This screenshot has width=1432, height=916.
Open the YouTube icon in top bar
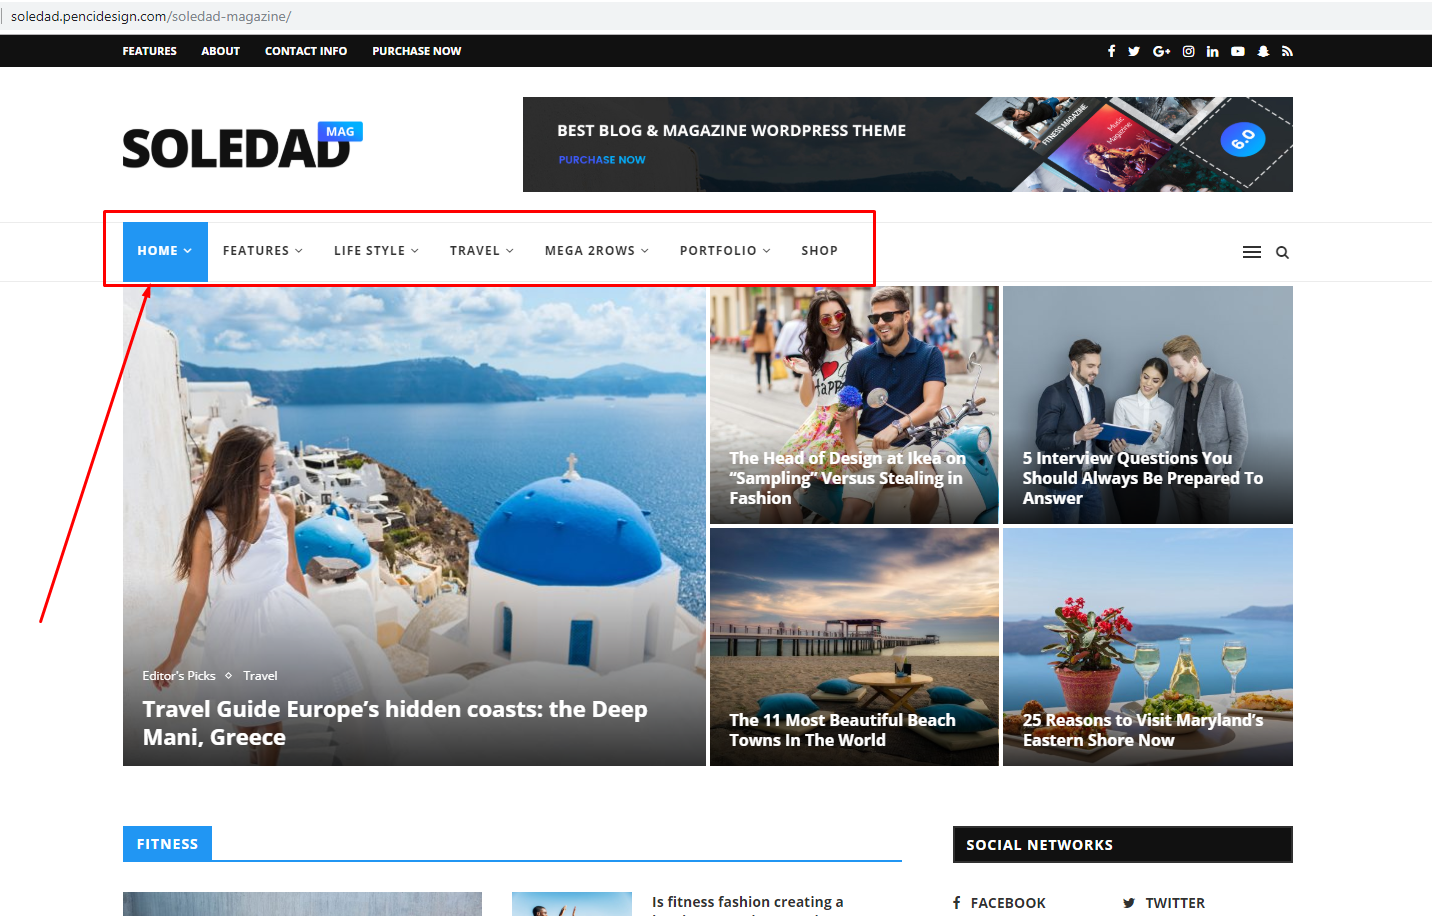pyautogui.click(x=1238, y=51)
